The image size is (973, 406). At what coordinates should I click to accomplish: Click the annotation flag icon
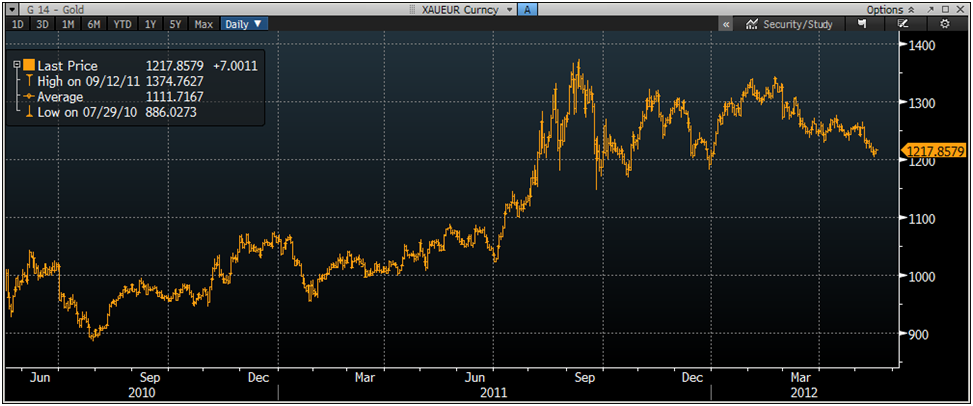[861, 23]
